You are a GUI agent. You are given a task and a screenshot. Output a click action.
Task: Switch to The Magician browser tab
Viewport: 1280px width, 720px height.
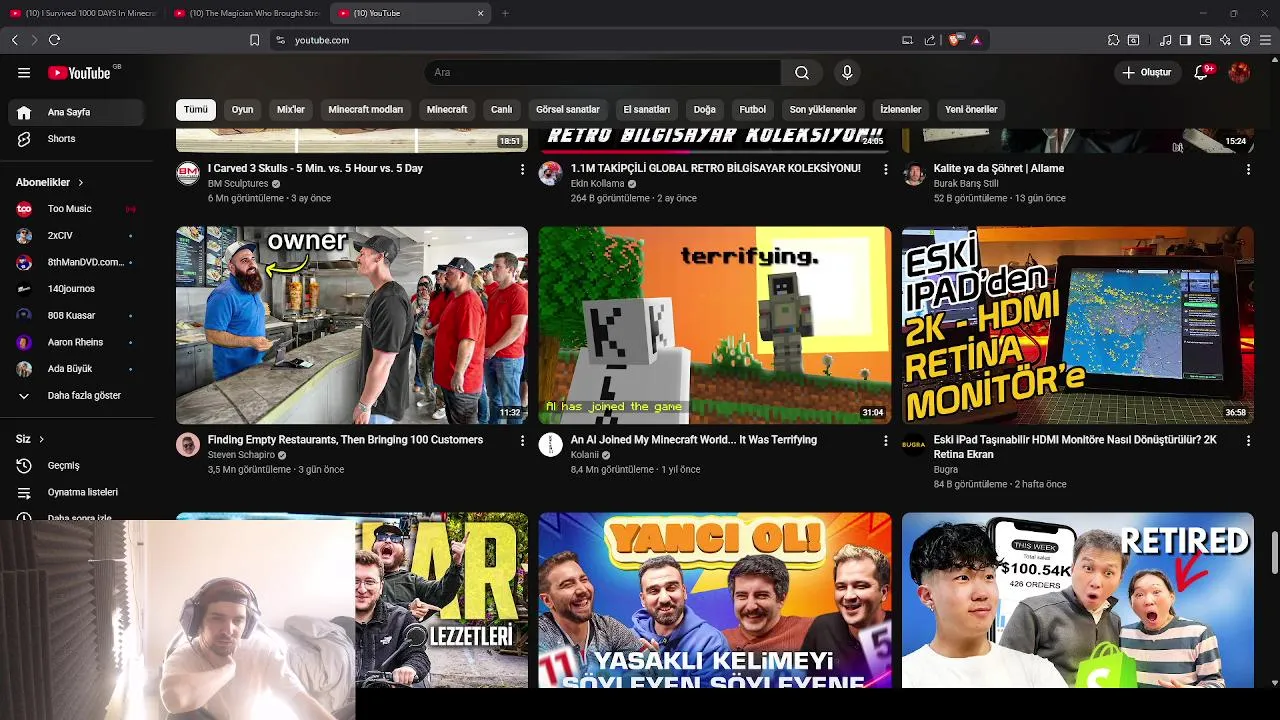click(246, 13)
